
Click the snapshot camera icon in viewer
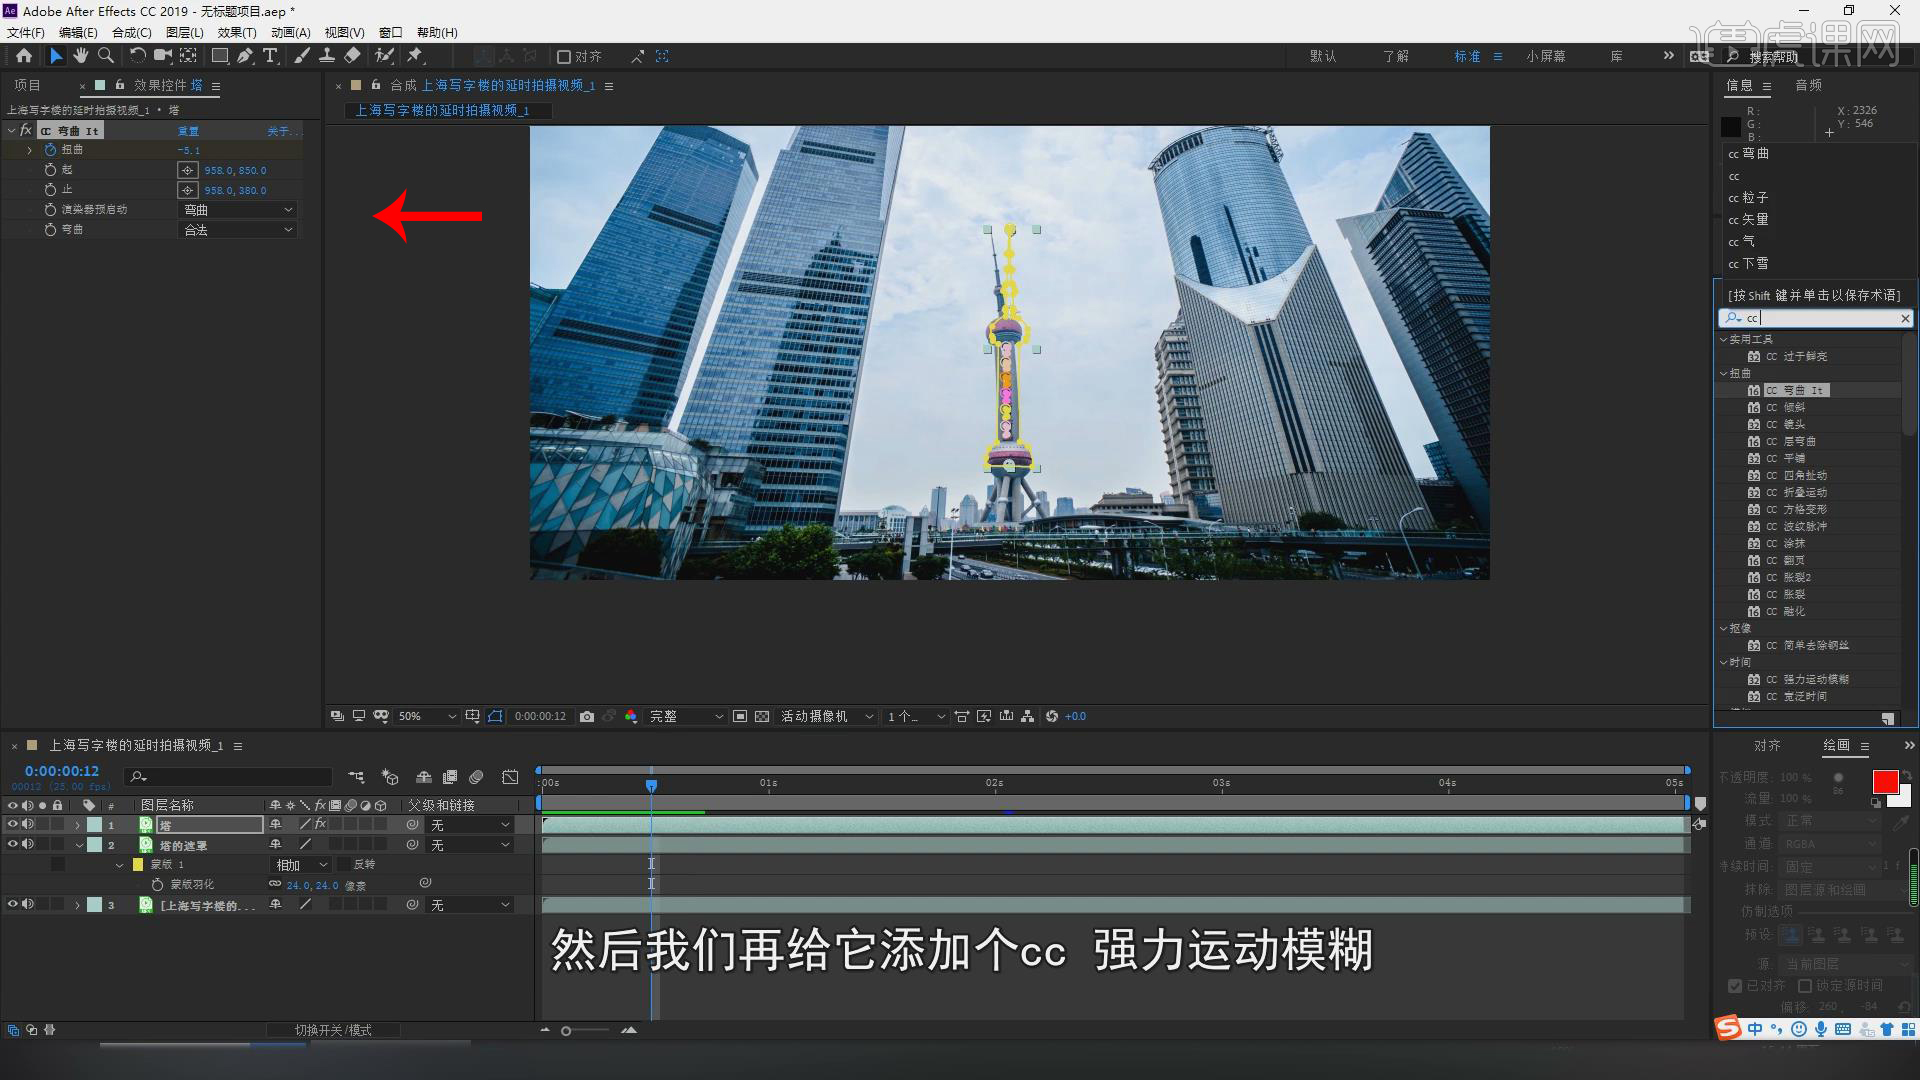click(x=587, y=717)
